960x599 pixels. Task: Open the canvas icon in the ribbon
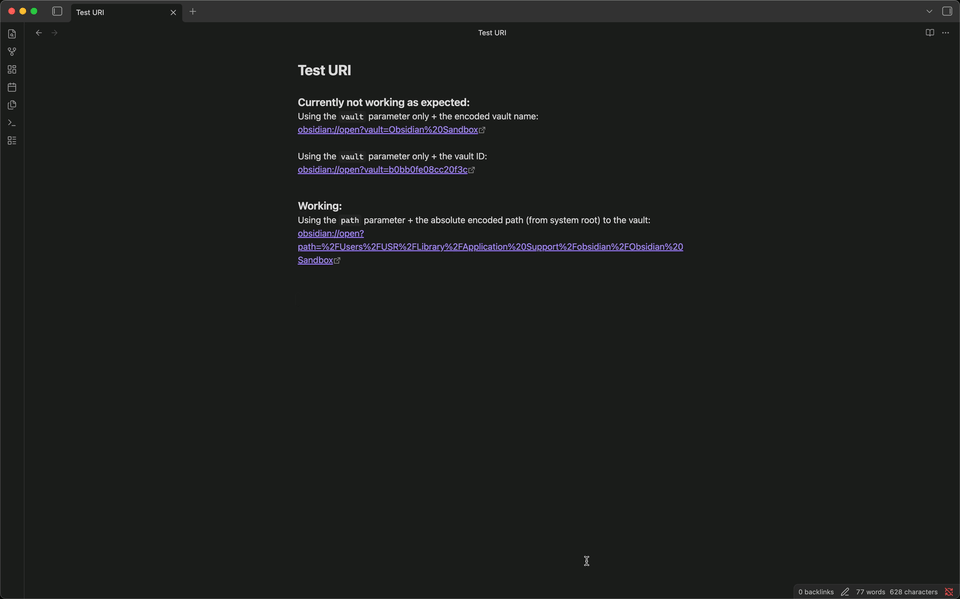pos(12,69)
